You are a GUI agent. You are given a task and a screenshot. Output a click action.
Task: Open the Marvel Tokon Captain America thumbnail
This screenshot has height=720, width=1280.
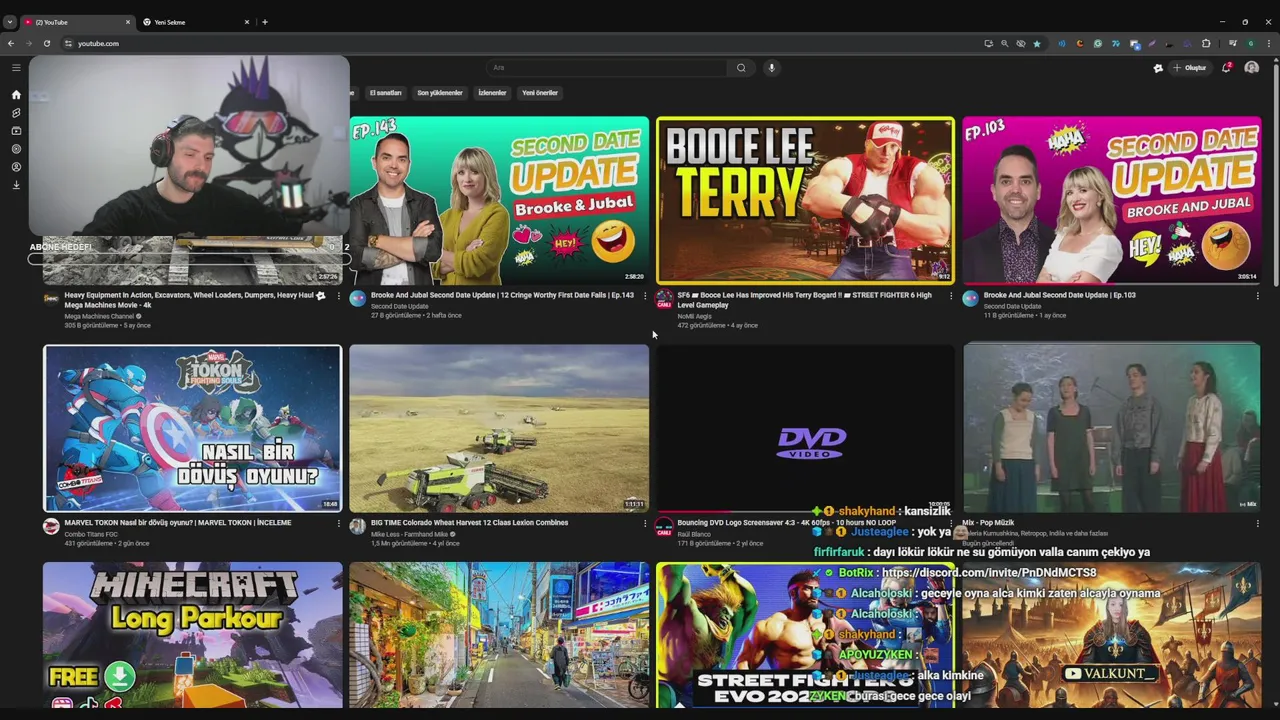click(x=192, y=428)
